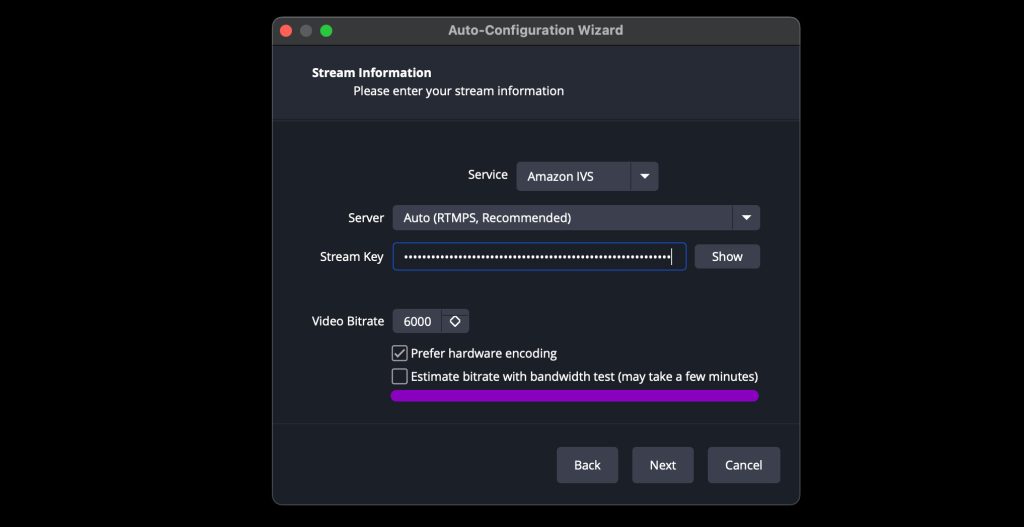The width and height of the screenshot is (1024, 527).
Task: Click the Auto-Configuration Wizard title bar
Action: coord(536,30)
